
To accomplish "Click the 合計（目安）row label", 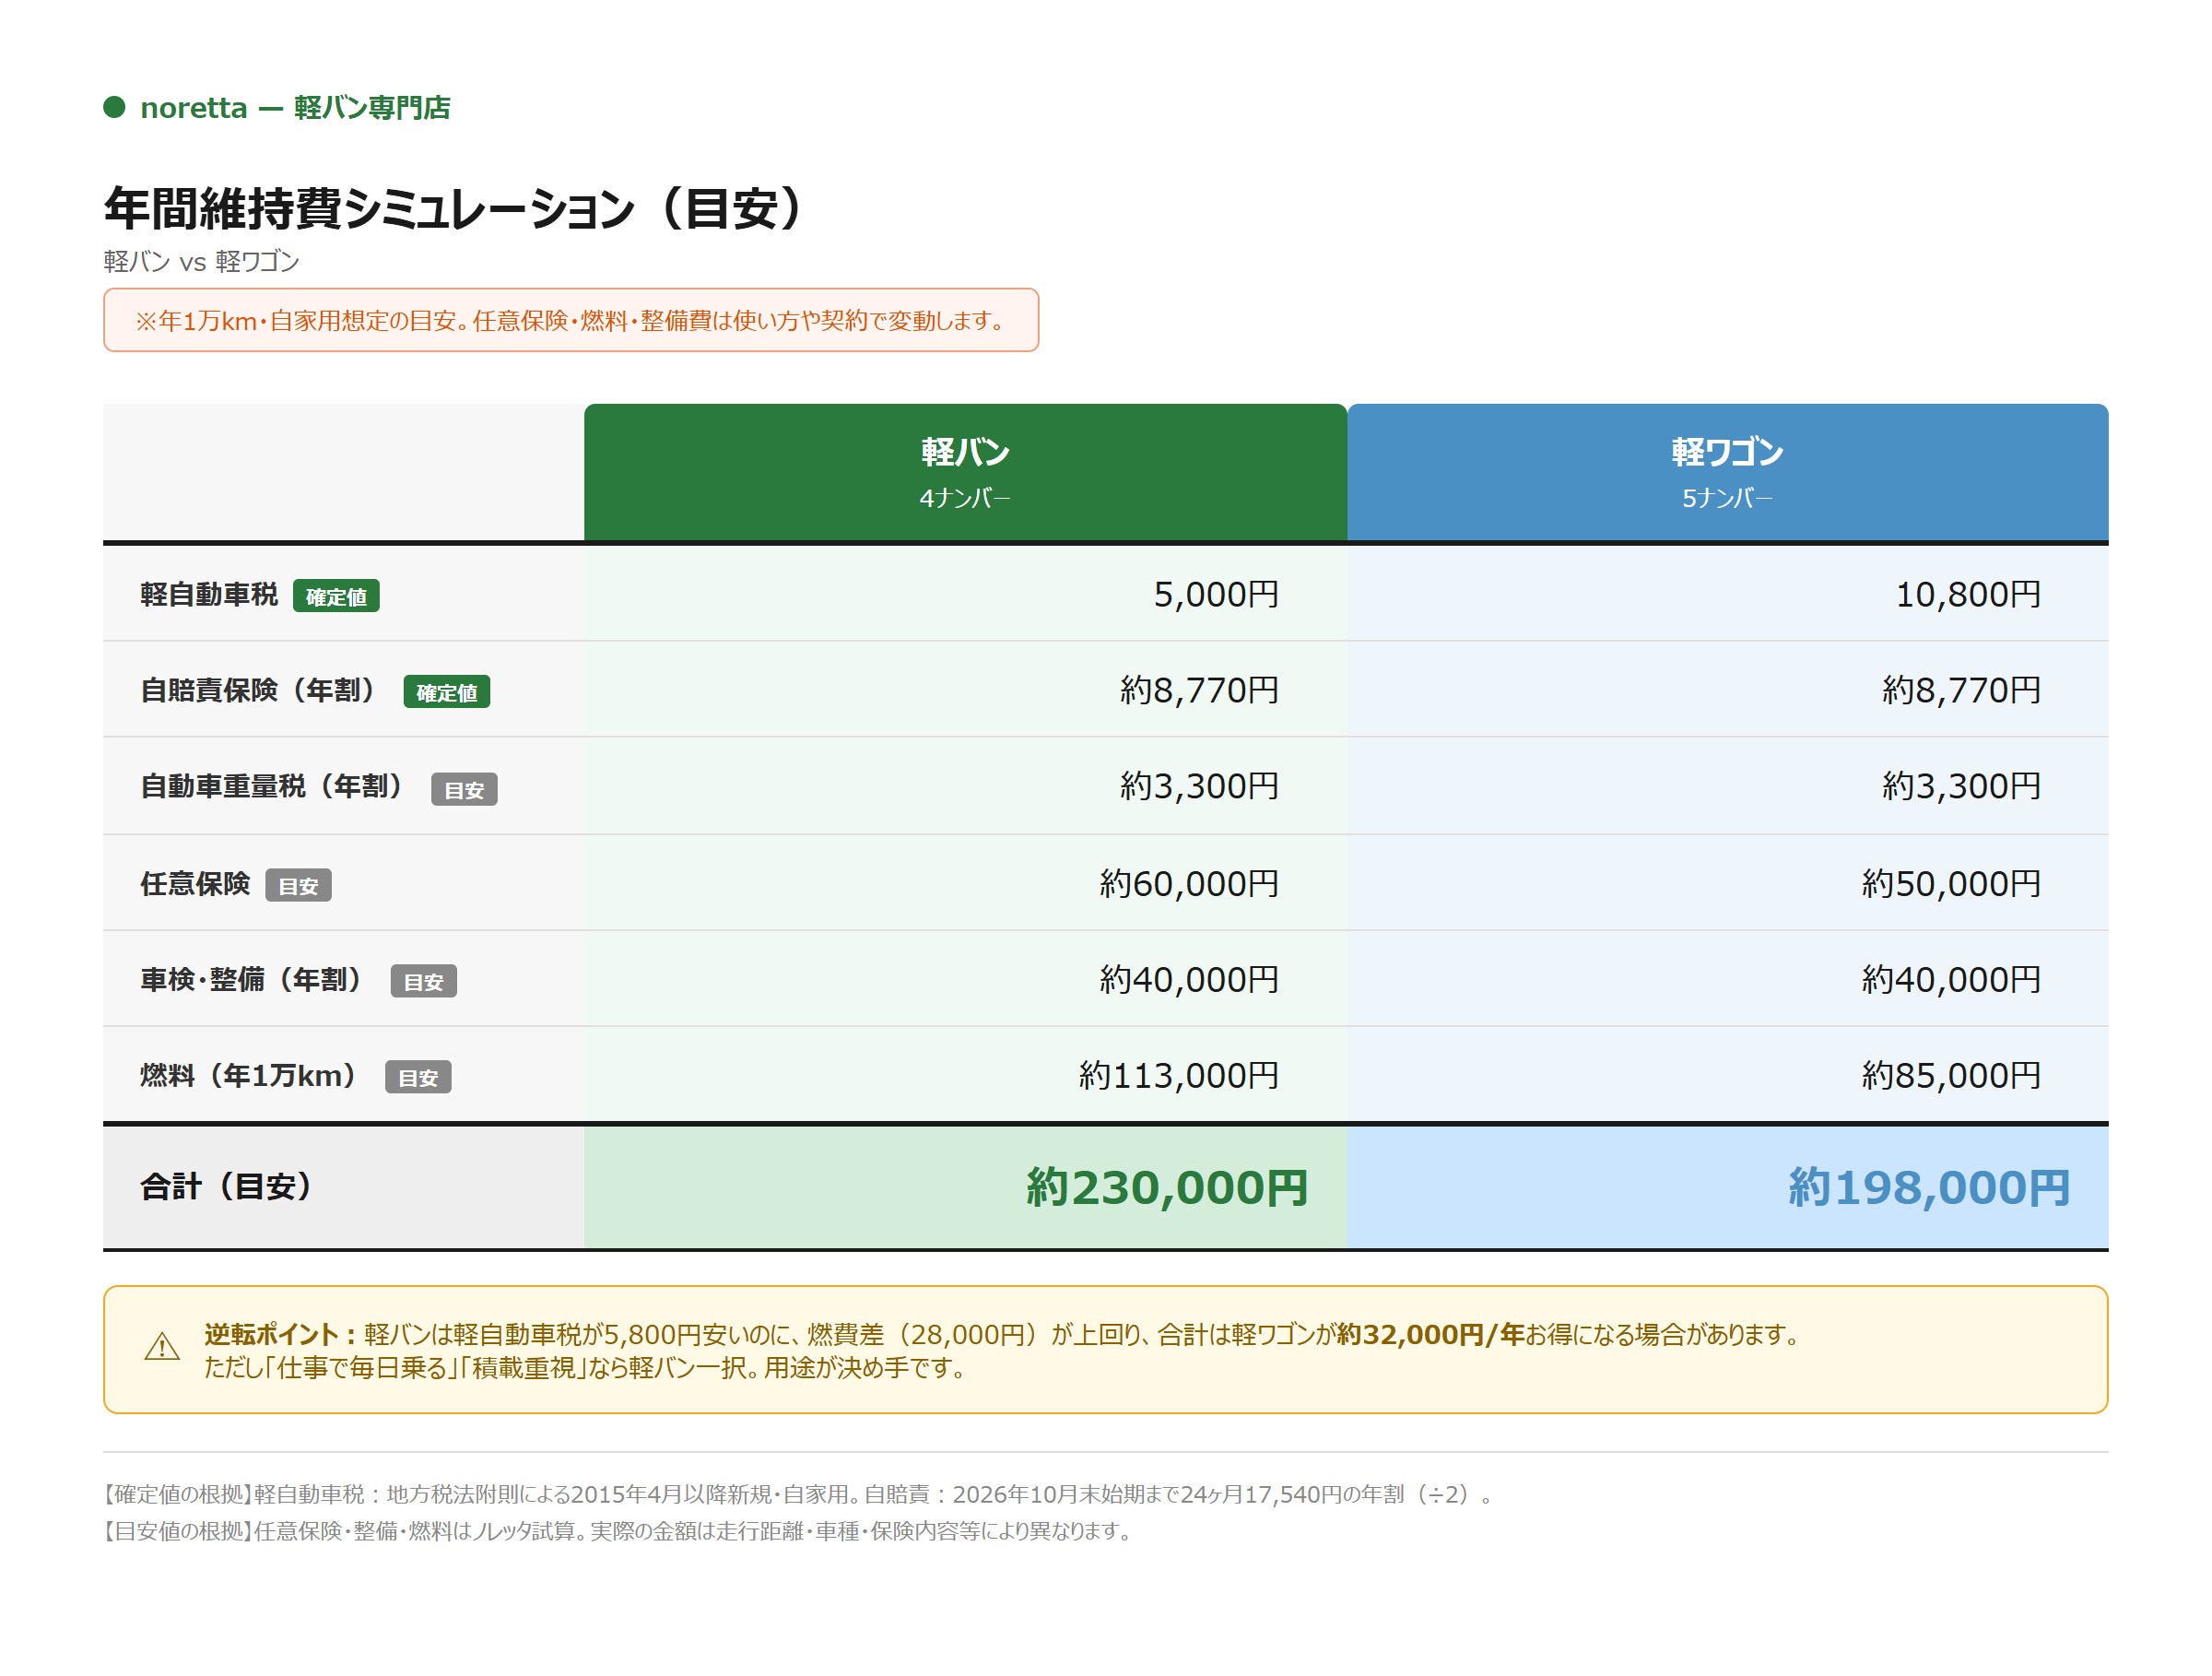I will tap(227, 1187).
